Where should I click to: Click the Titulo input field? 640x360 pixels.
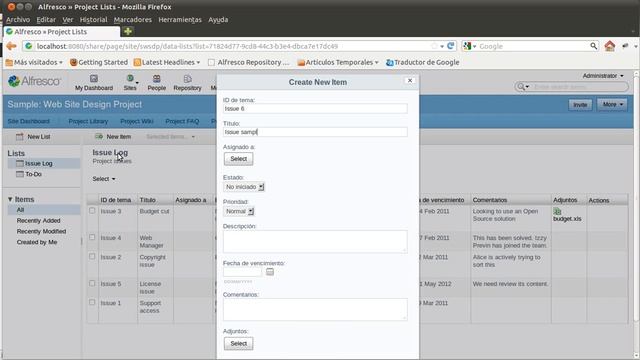point(315,132)
